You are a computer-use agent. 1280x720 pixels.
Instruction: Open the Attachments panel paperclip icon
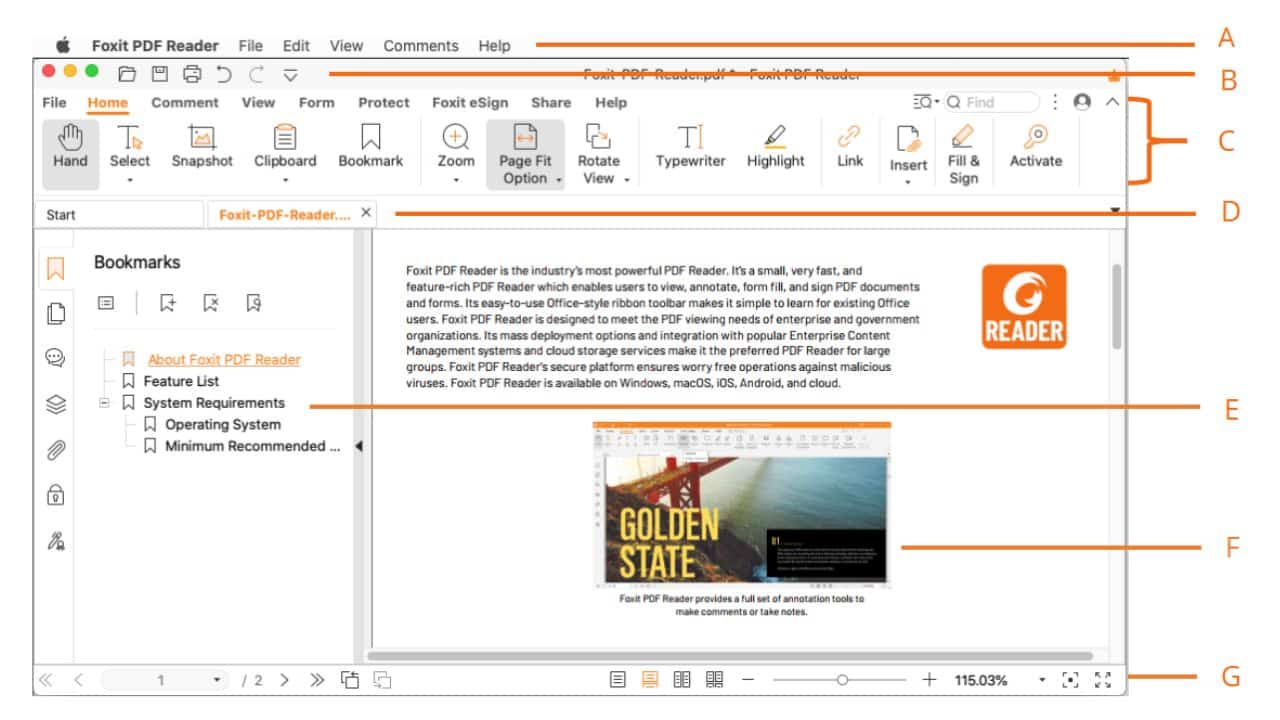click(x=56, y=451)
